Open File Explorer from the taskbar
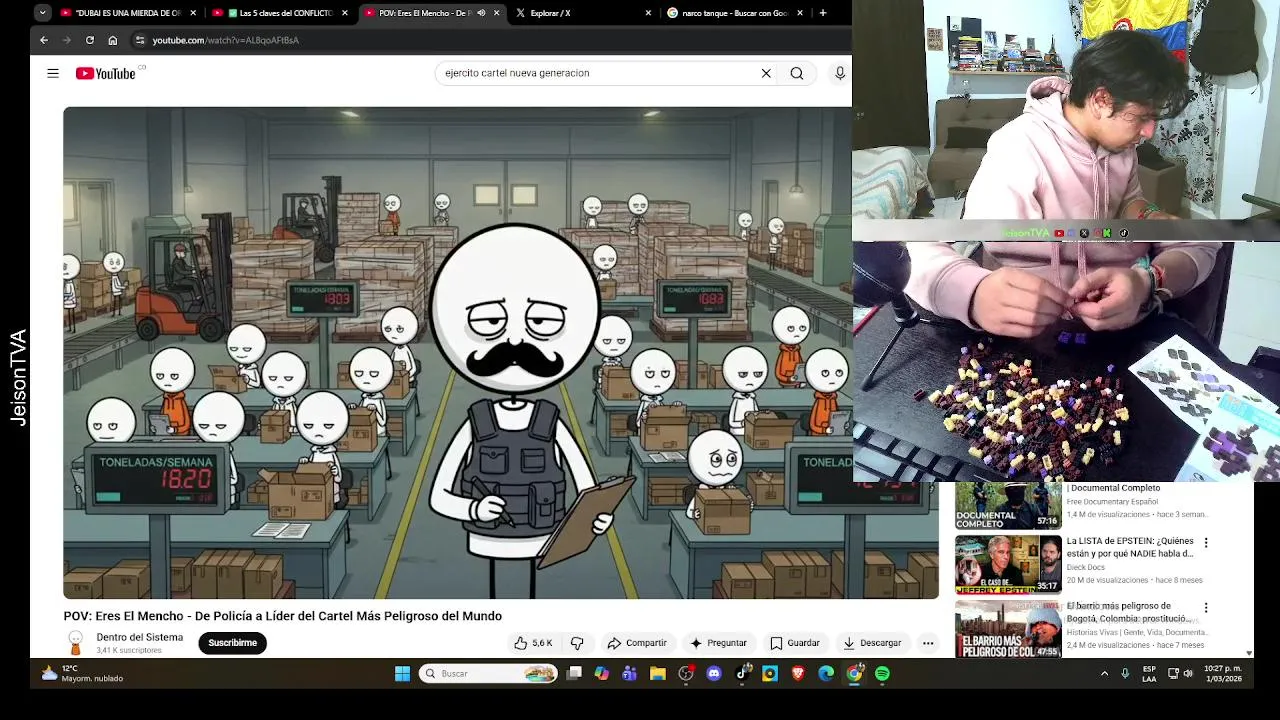This screenshot has width=1280, height=720. click(657, 674)
